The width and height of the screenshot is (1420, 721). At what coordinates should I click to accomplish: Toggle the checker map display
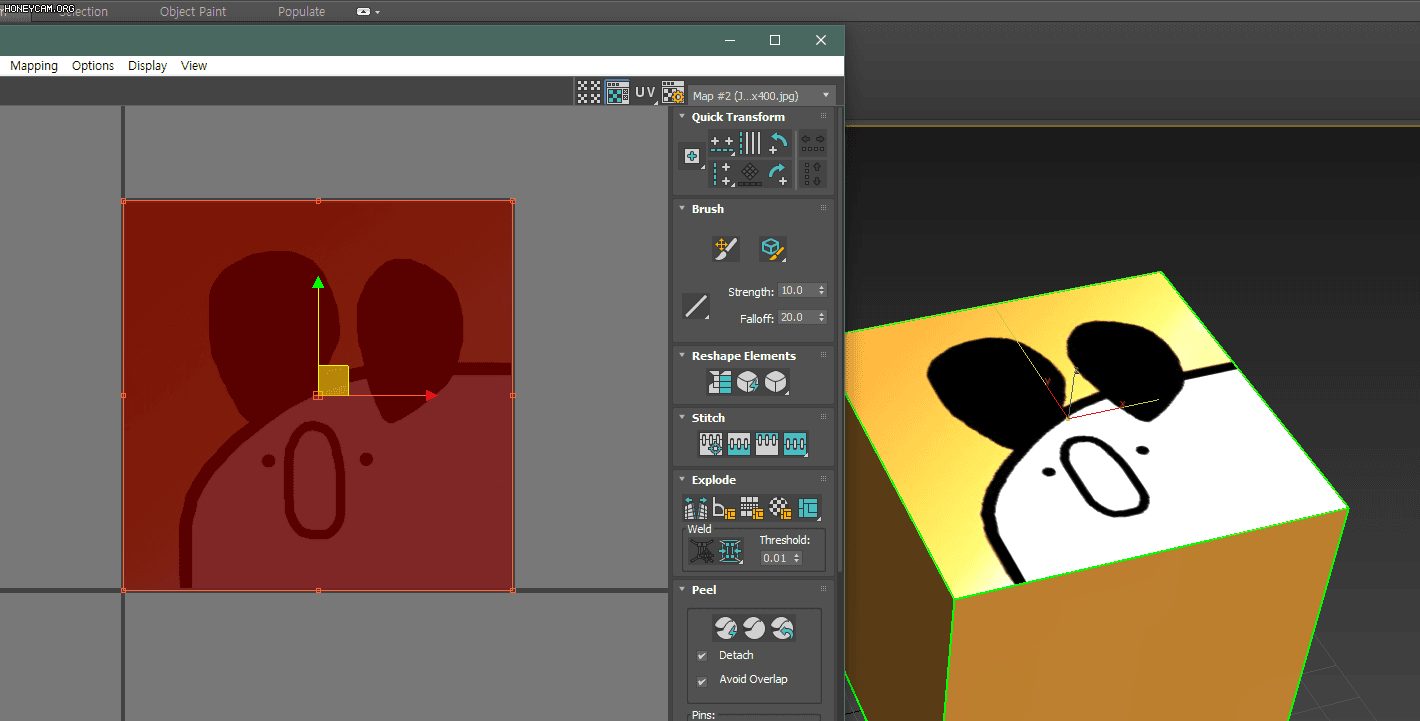pyautogui.click(x=617, y=92)
